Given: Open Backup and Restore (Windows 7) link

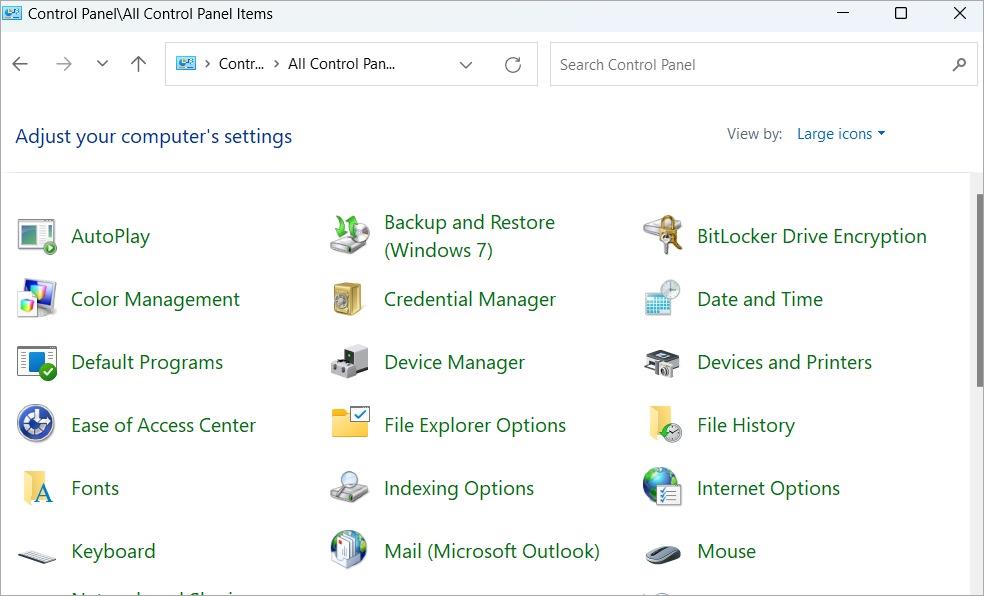Looking at the screenshot, I should (469, 236).
